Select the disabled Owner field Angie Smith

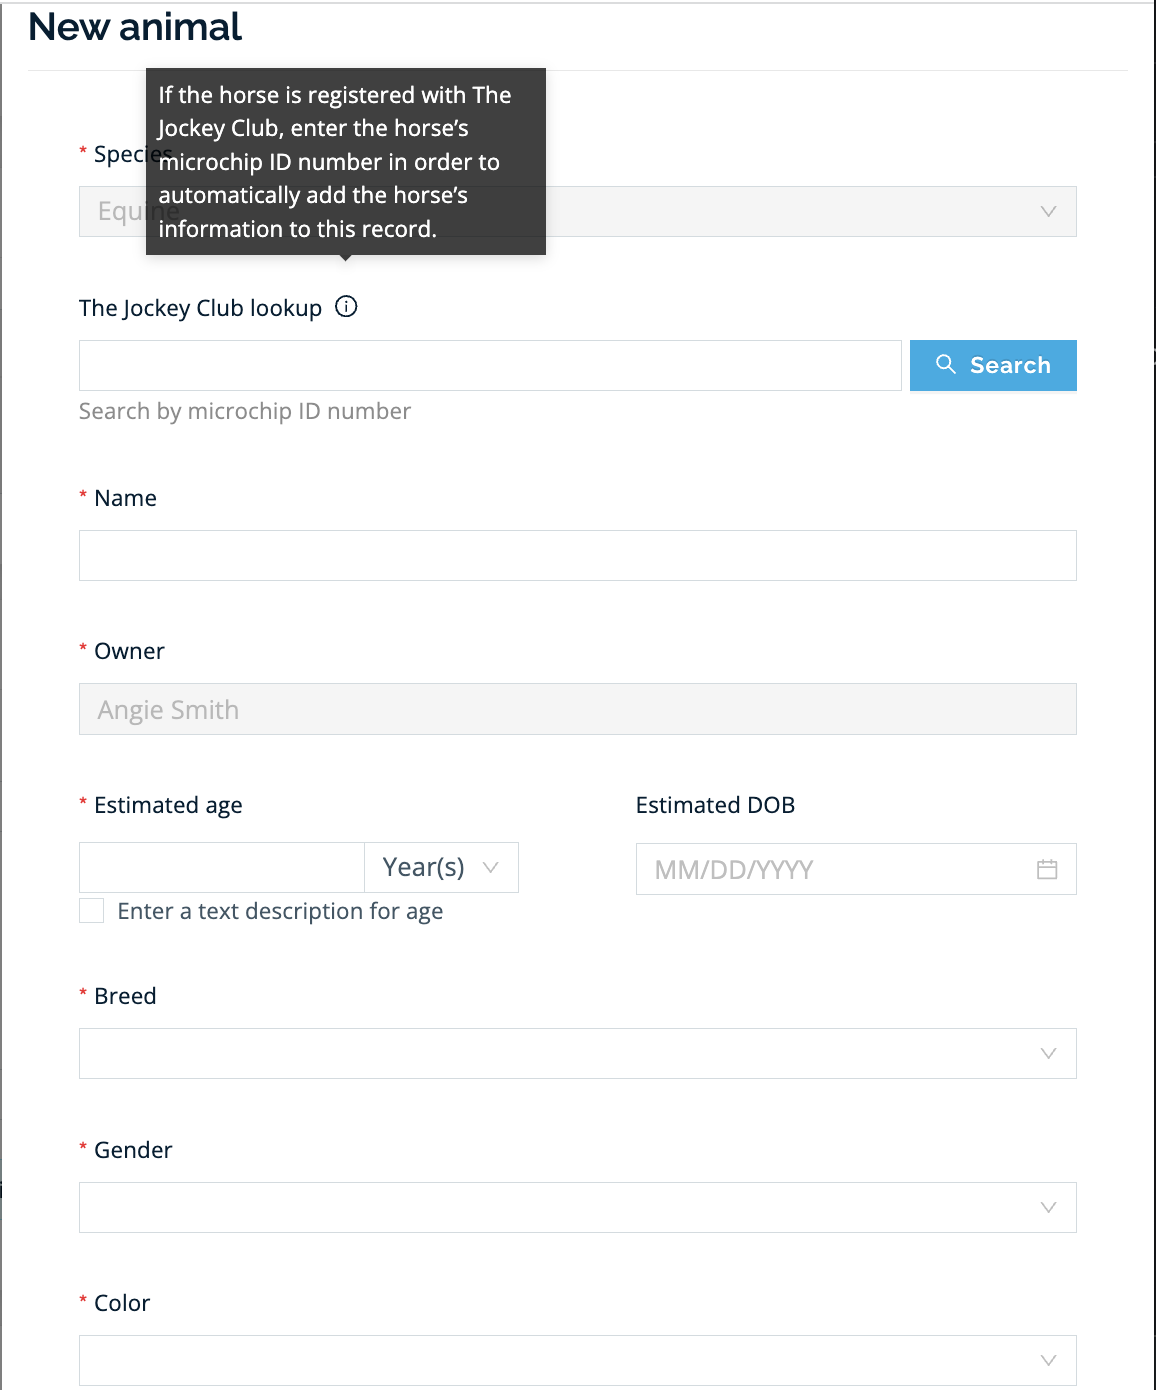[578, 709]
